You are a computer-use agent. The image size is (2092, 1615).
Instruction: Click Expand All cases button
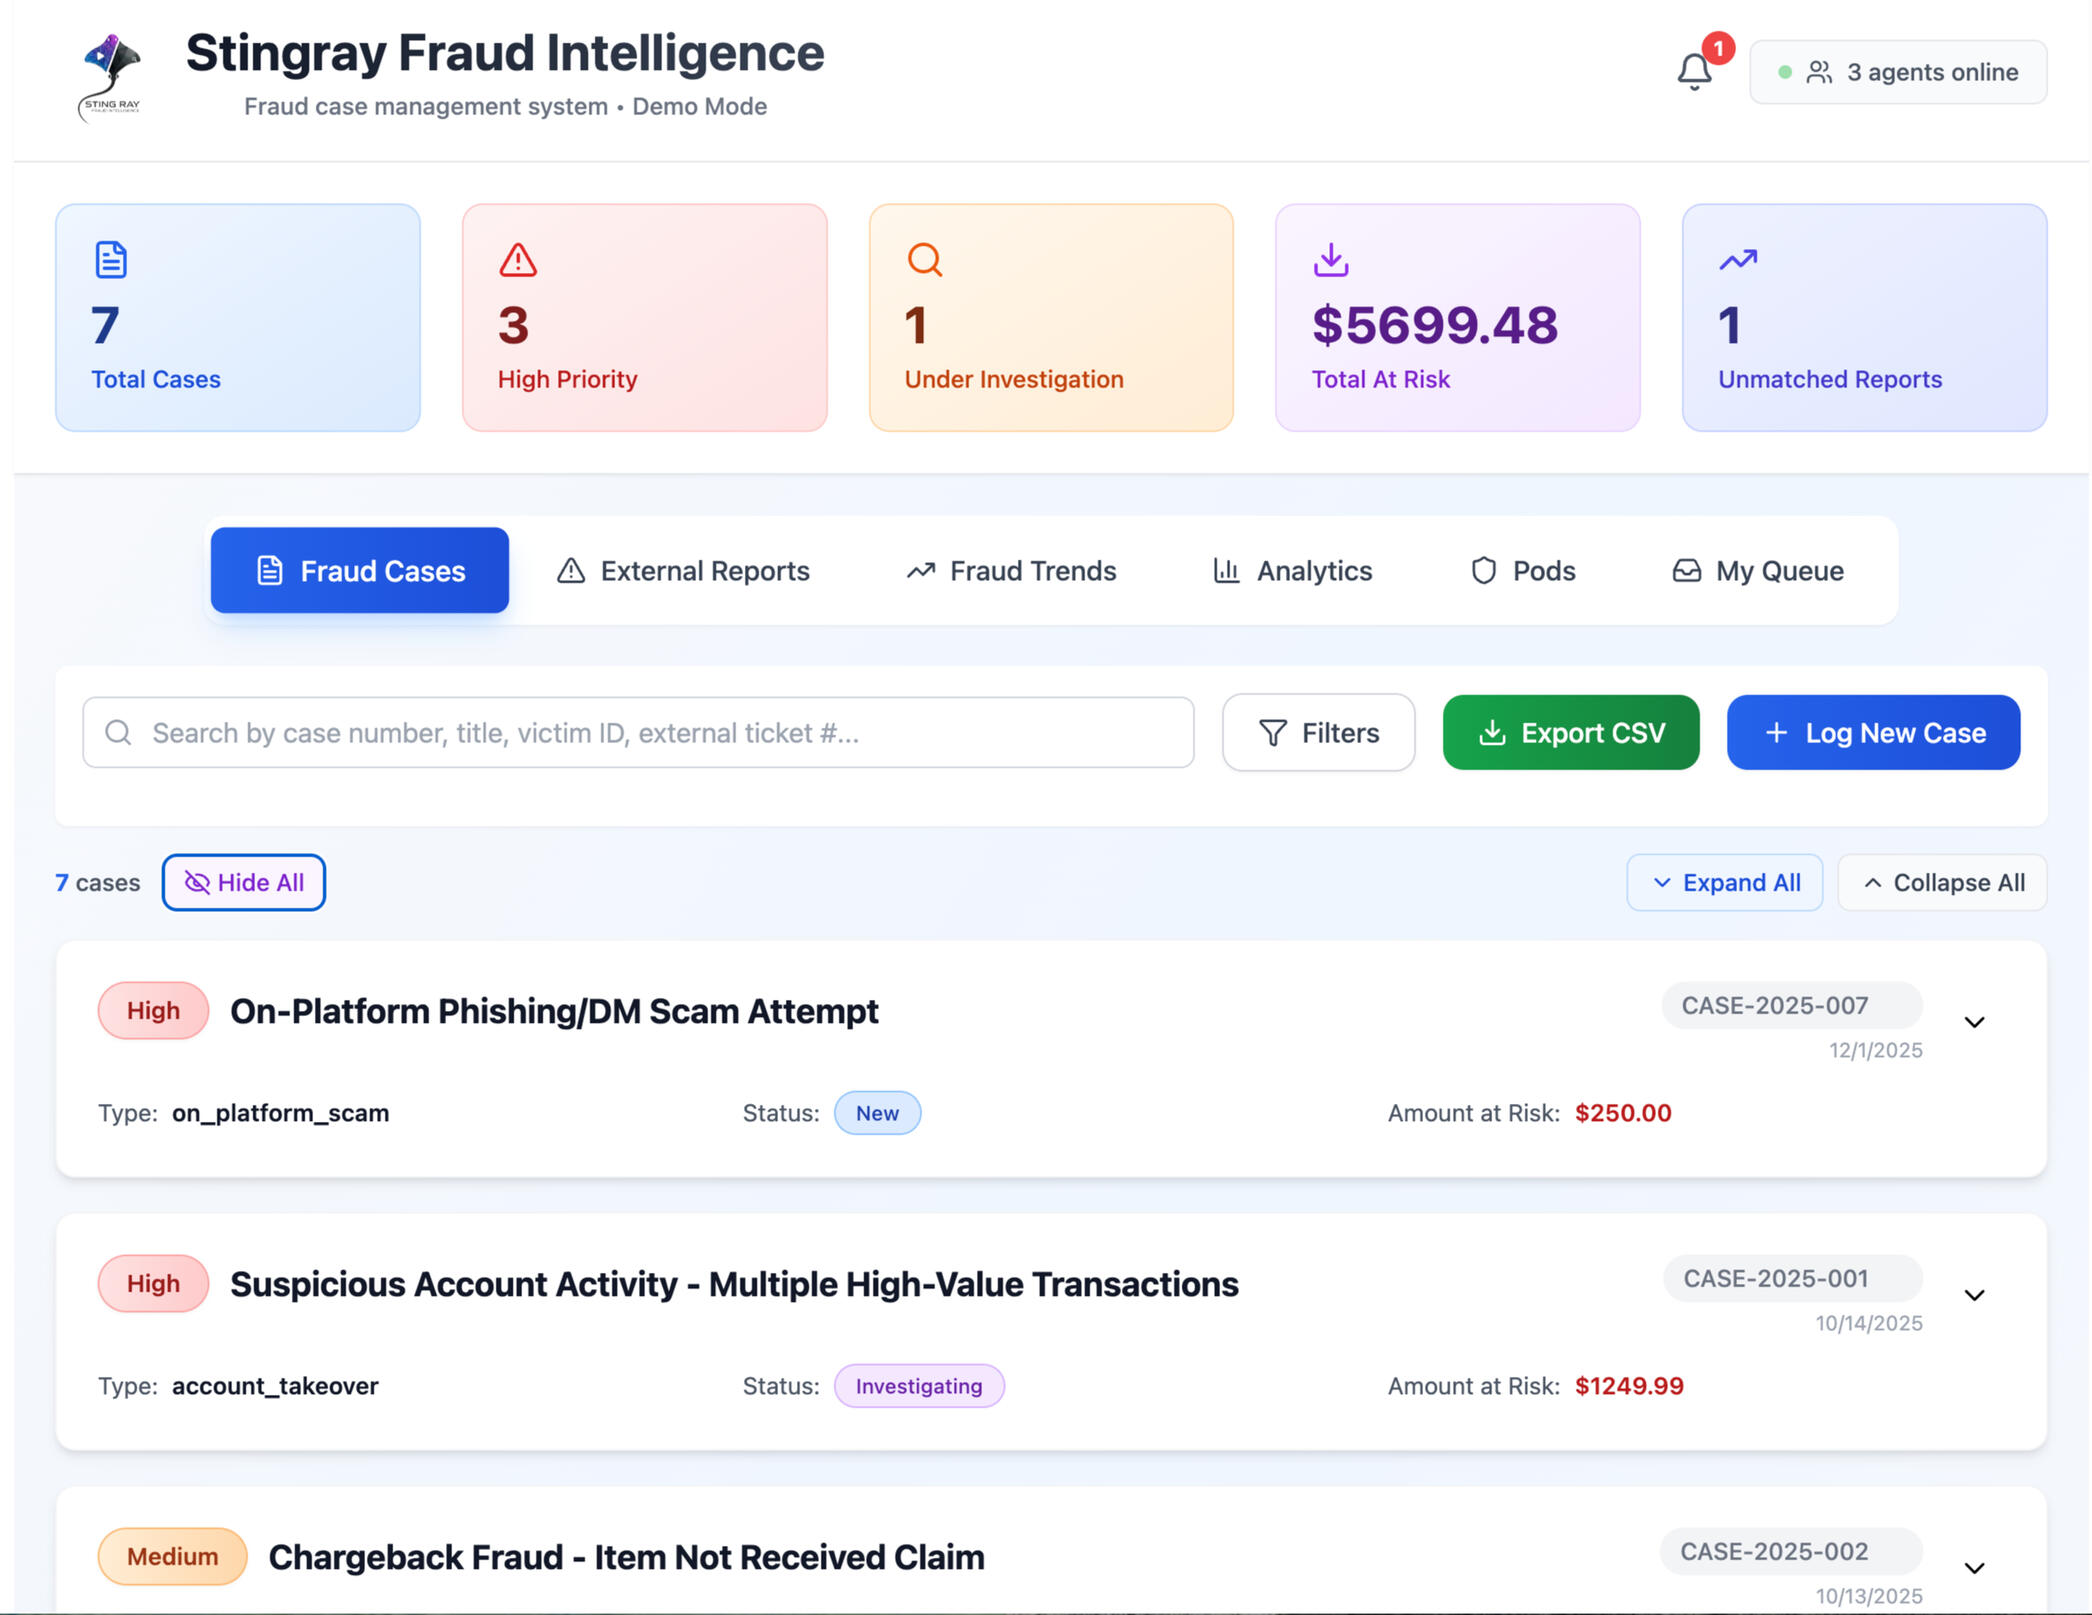(x=1725, y=882)
